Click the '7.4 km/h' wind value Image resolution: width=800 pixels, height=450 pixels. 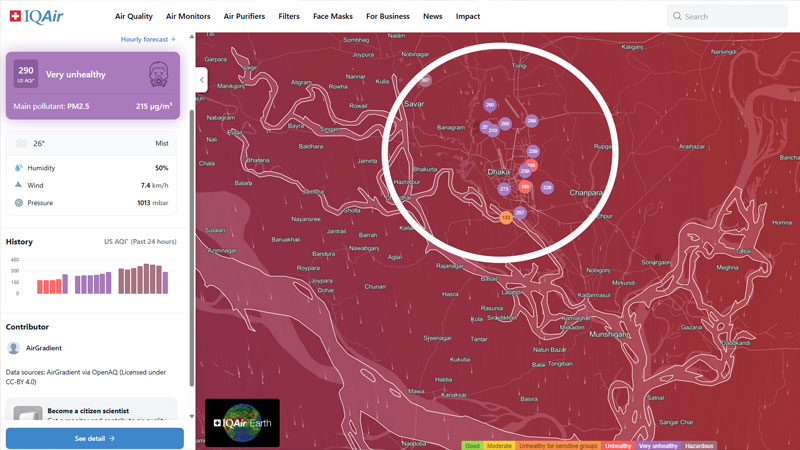coord(155,185)
